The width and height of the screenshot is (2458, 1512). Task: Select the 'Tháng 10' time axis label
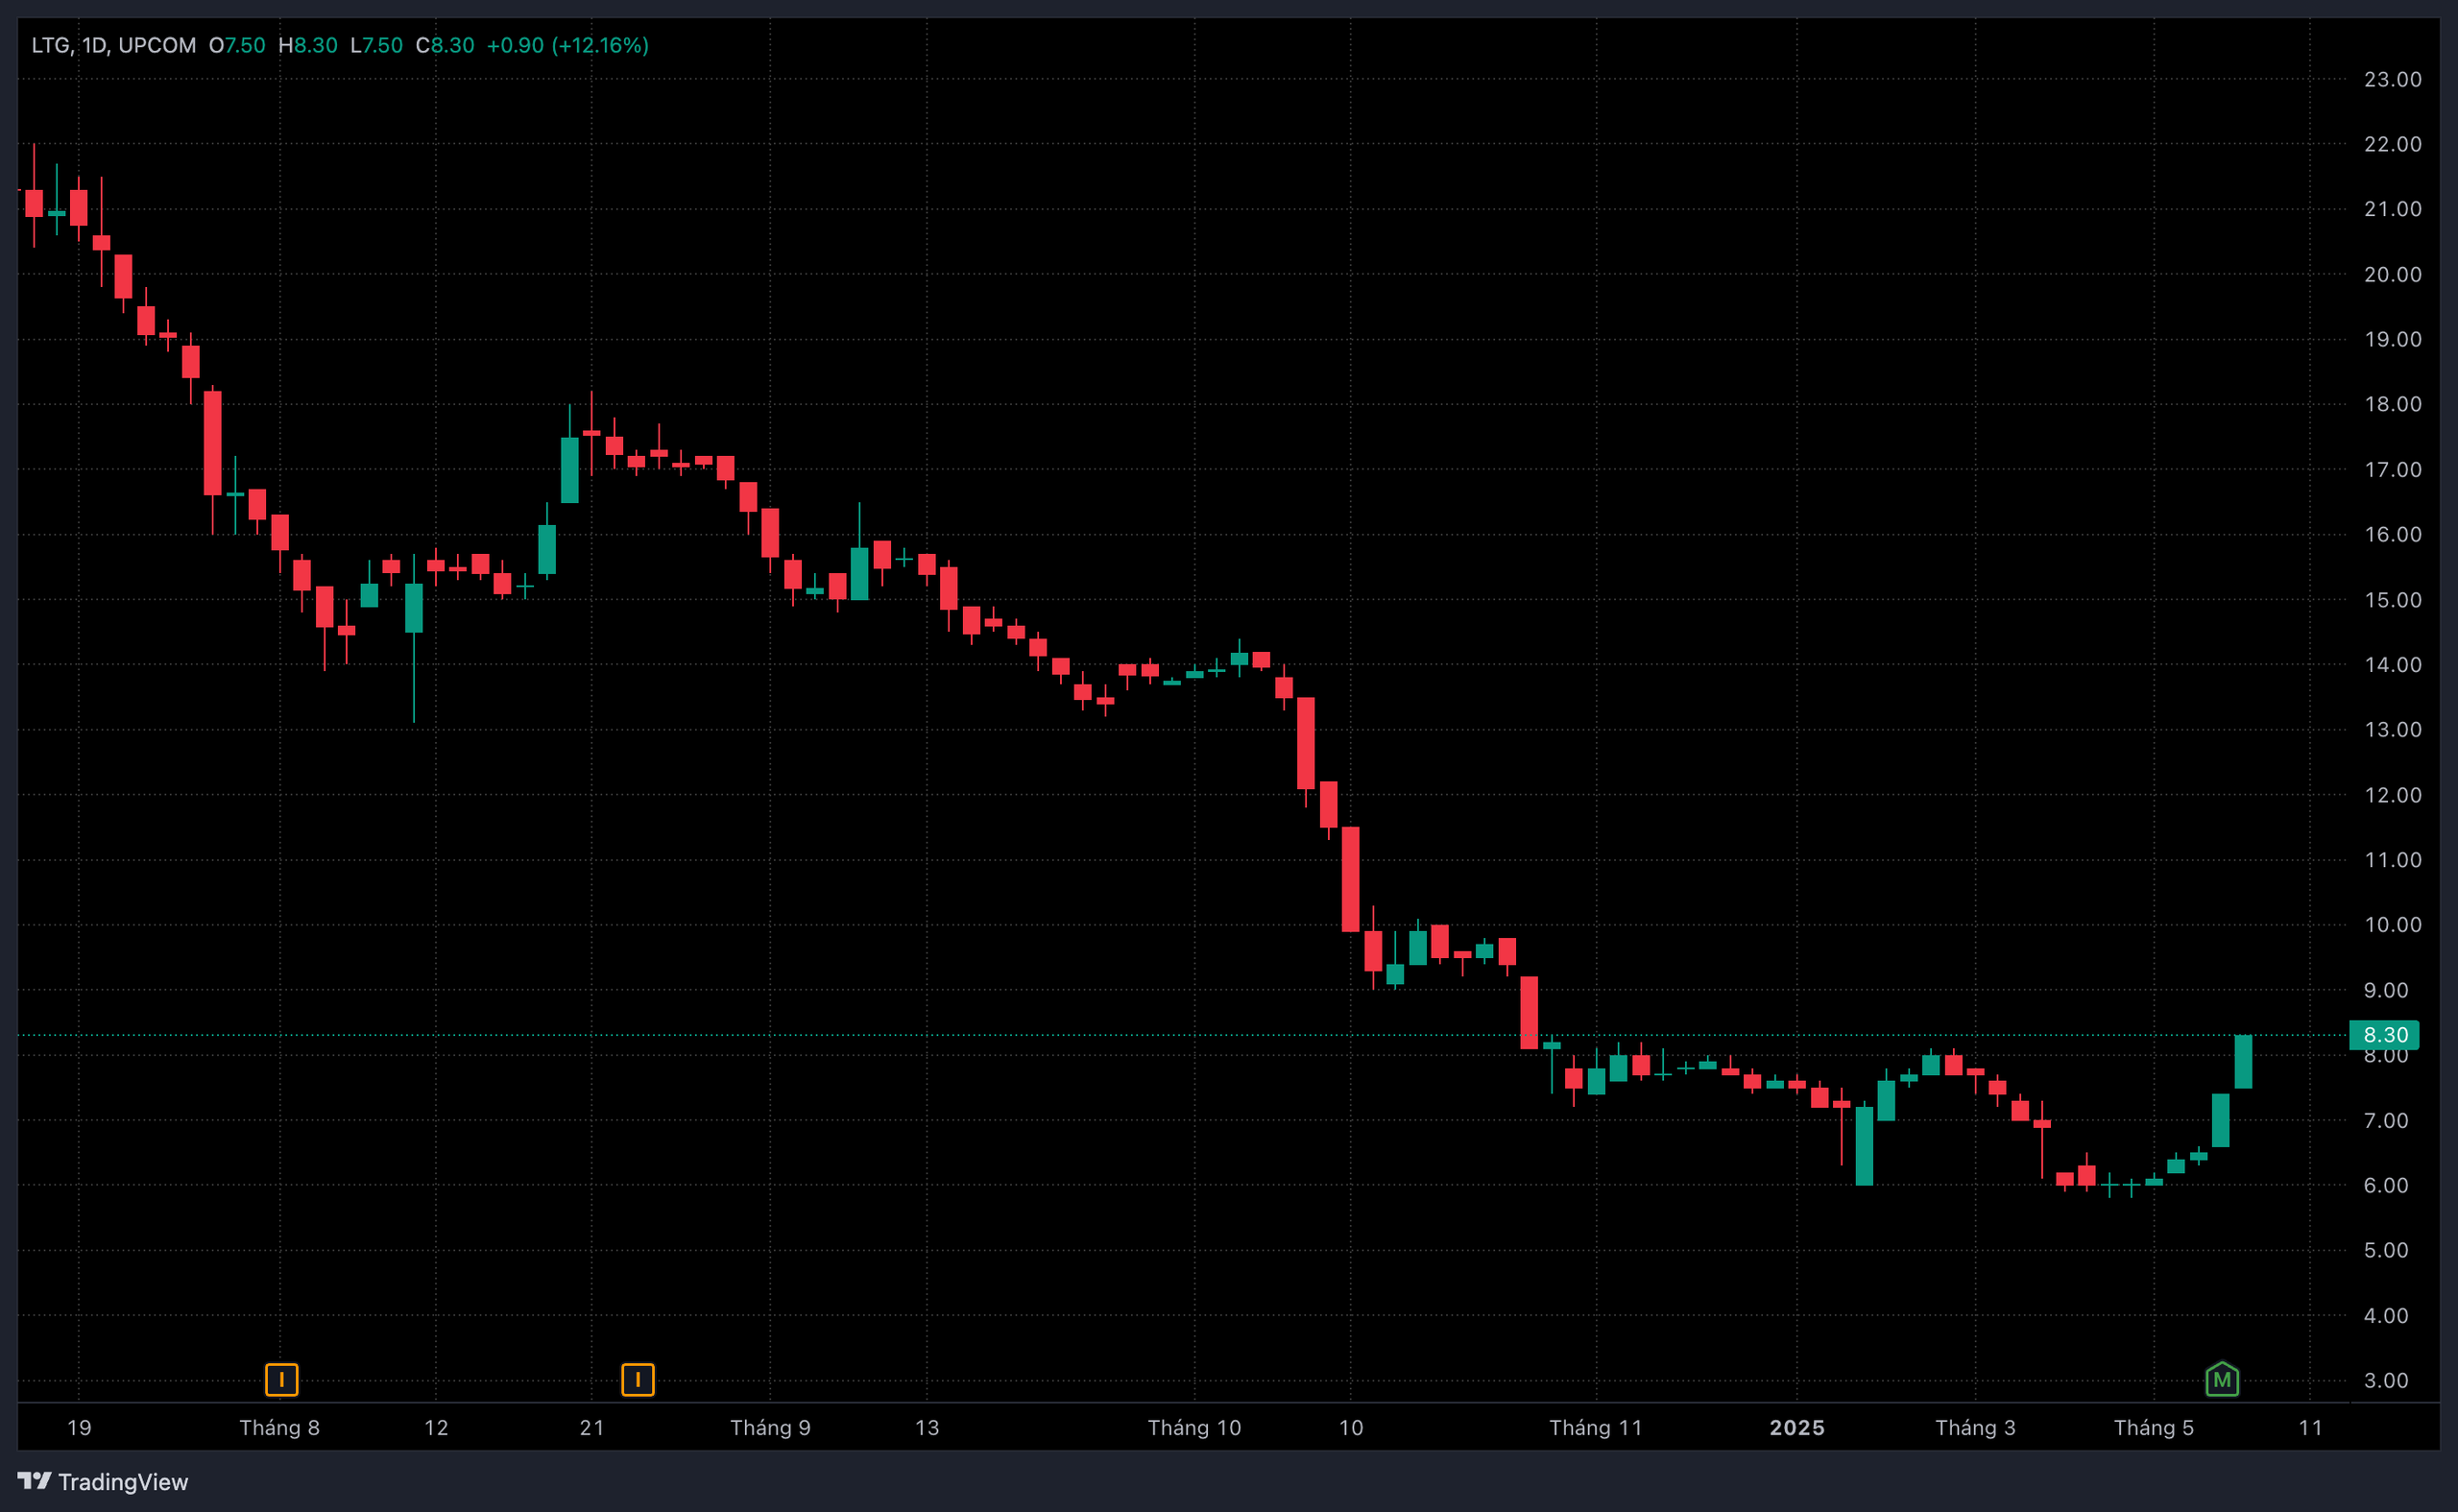tap(1193, 1427)
